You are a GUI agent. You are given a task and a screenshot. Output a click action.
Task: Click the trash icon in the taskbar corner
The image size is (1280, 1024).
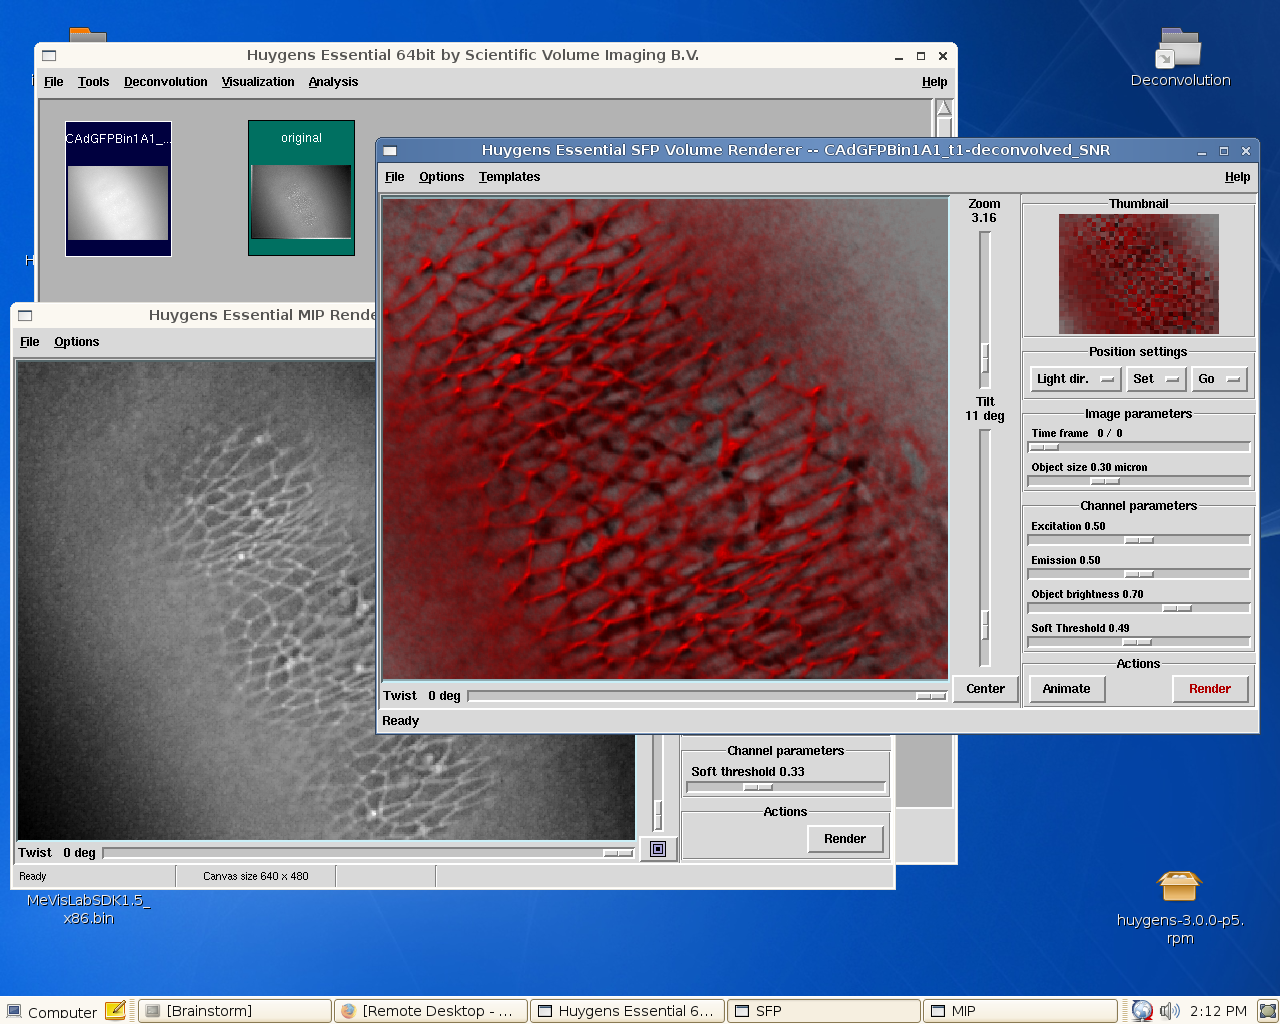click(x=1267, y=1011)
